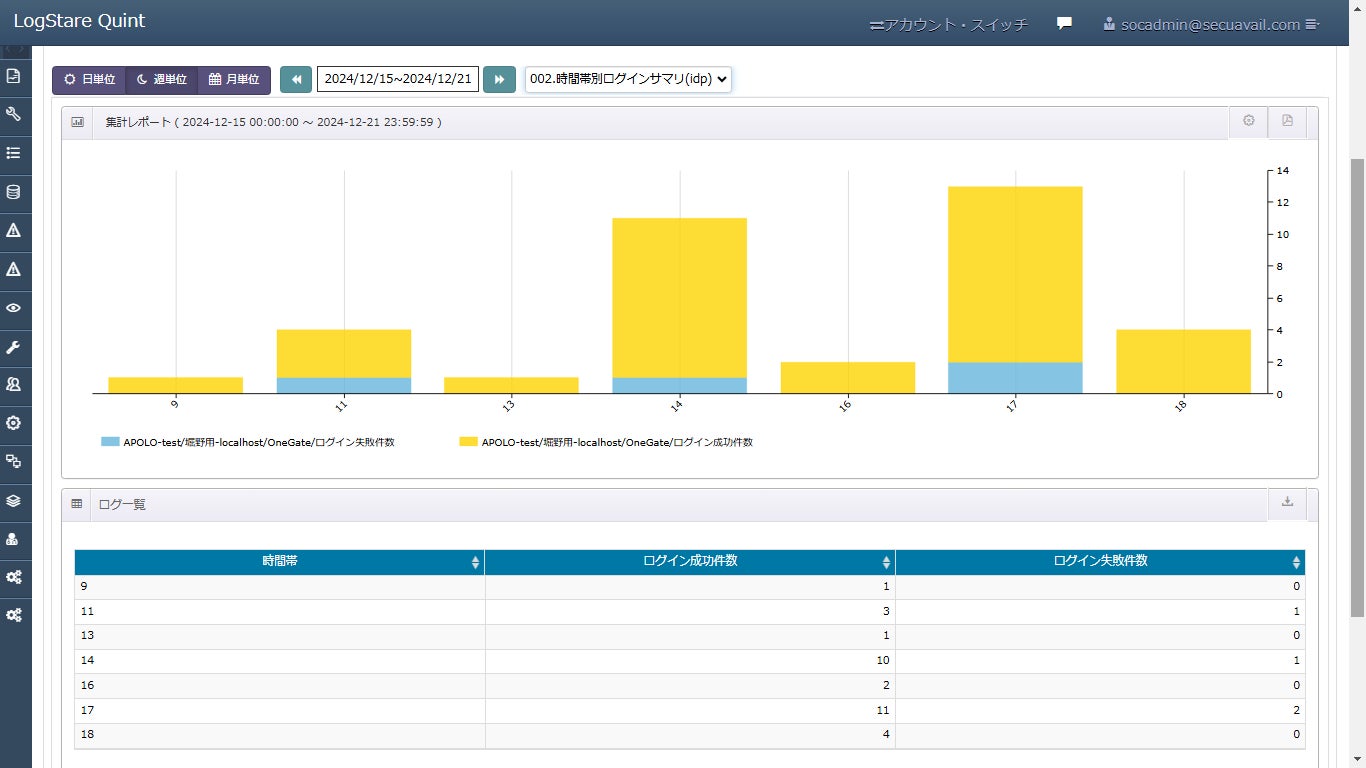Click the layers stack icon in the sidebar
Viewport: 1366px width, 768px height.
(x=14, y=500)
